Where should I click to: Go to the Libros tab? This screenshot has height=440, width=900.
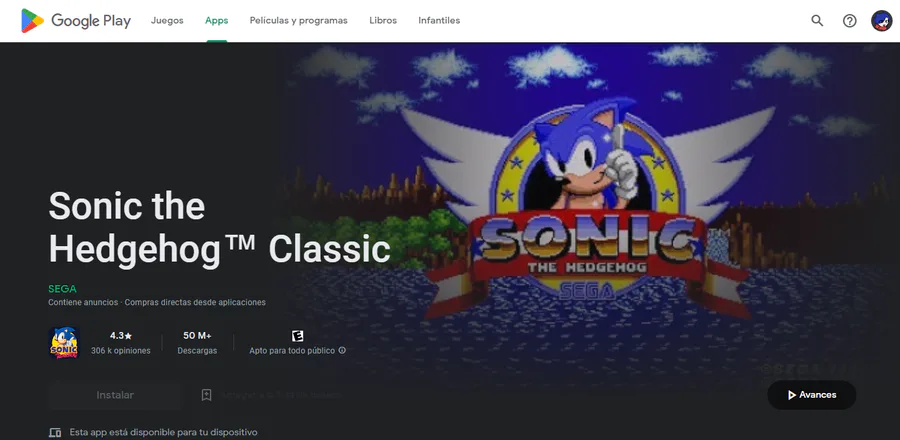pos(383,21)
